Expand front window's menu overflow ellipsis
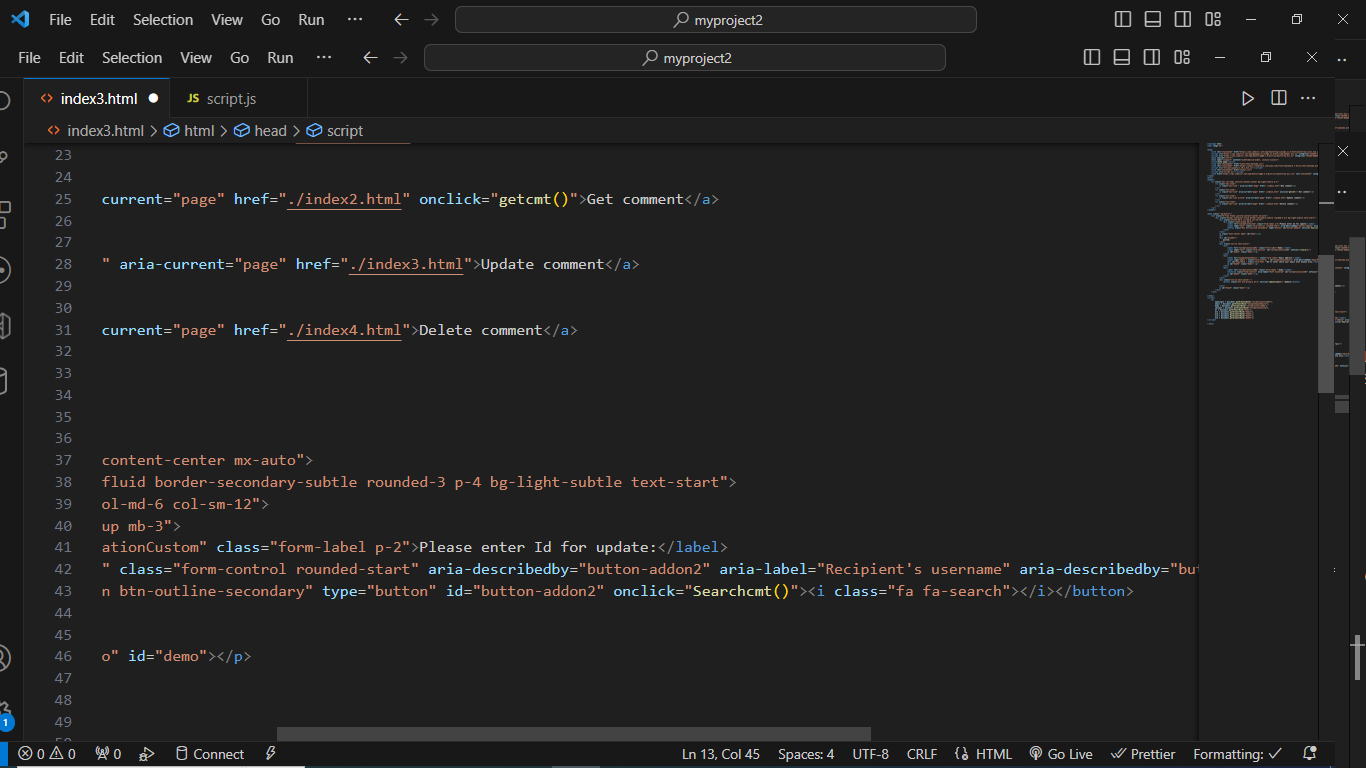Image resolution: width=1366 pixels, height=768 pixels. pos(323,58)
